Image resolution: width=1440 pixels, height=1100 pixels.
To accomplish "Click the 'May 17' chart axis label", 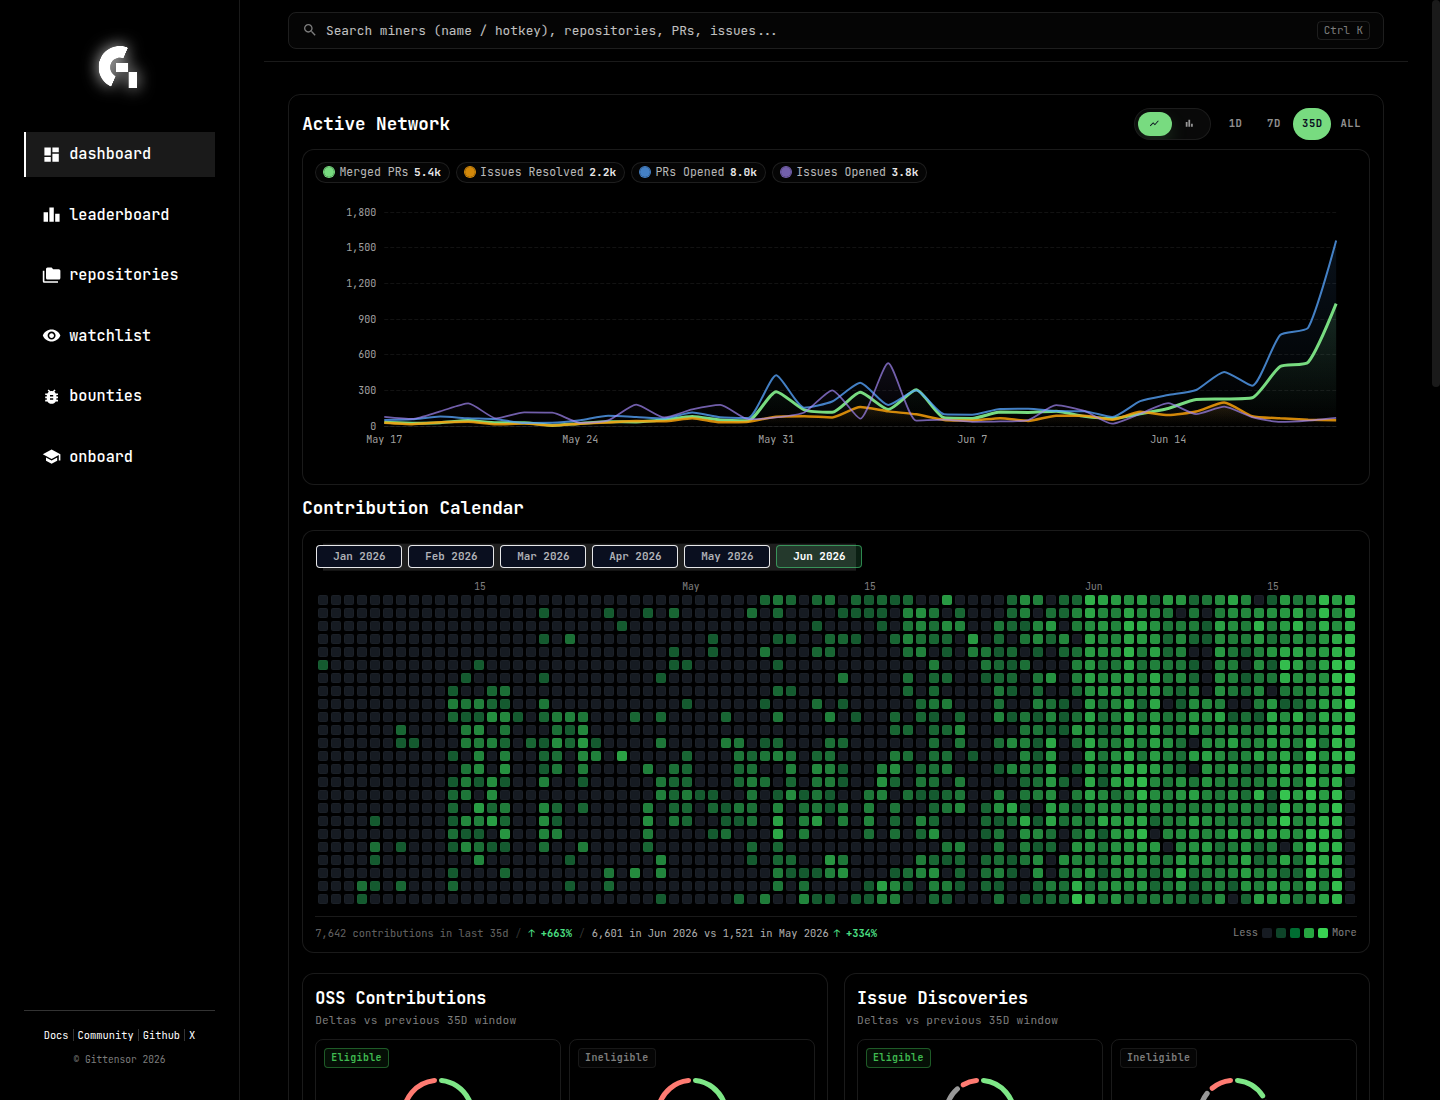I will click(x=384, y=439).
